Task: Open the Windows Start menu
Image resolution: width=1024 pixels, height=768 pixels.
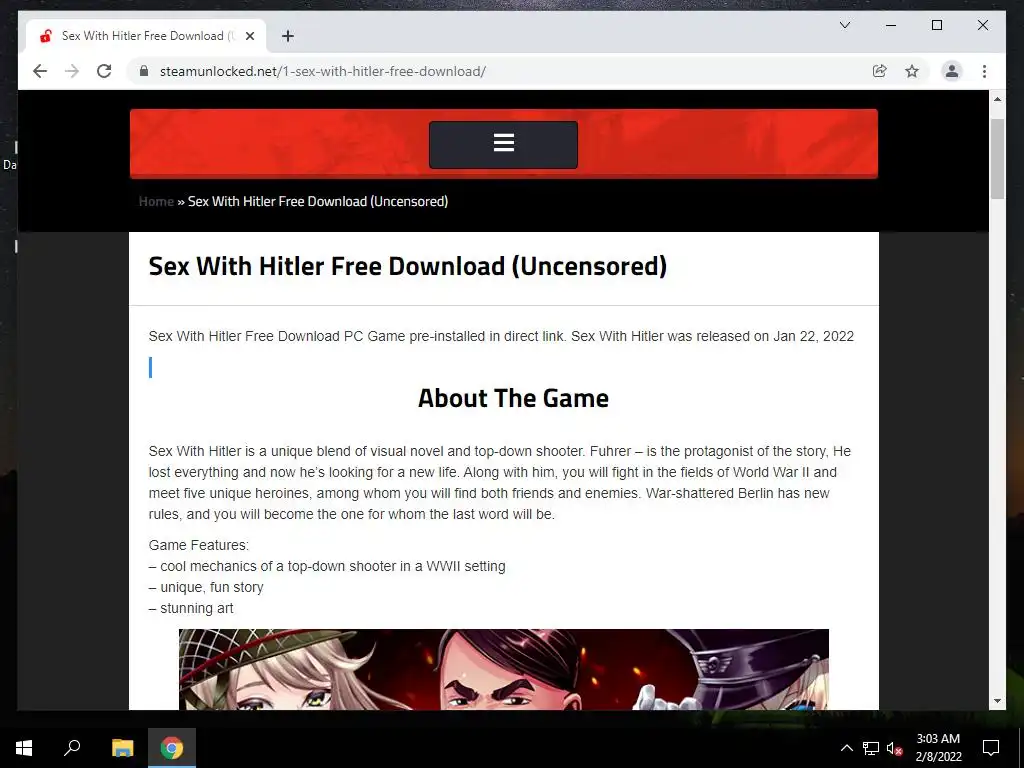Action: [24, 747]
